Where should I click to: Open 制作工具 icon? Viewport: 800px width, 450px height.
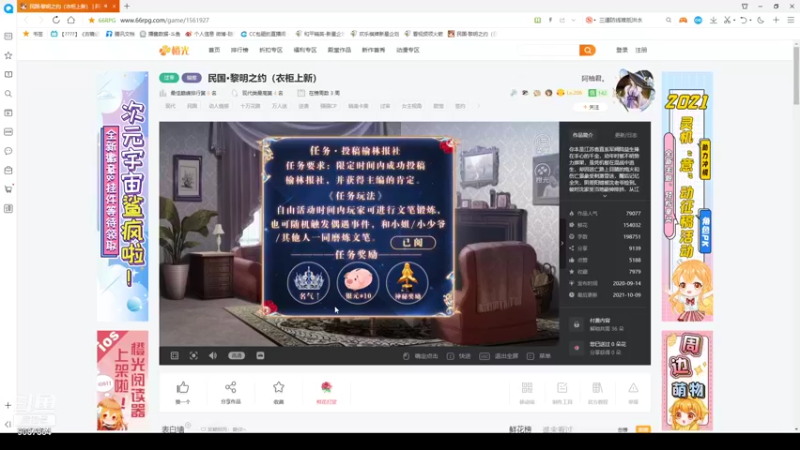point(562,393)
